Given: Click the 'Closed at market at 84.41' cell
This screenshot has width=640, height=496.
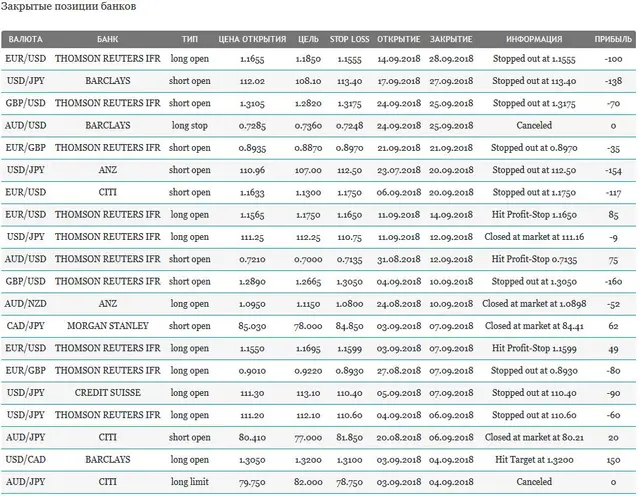Looking at the screenshot, I should tap(534, 326).
